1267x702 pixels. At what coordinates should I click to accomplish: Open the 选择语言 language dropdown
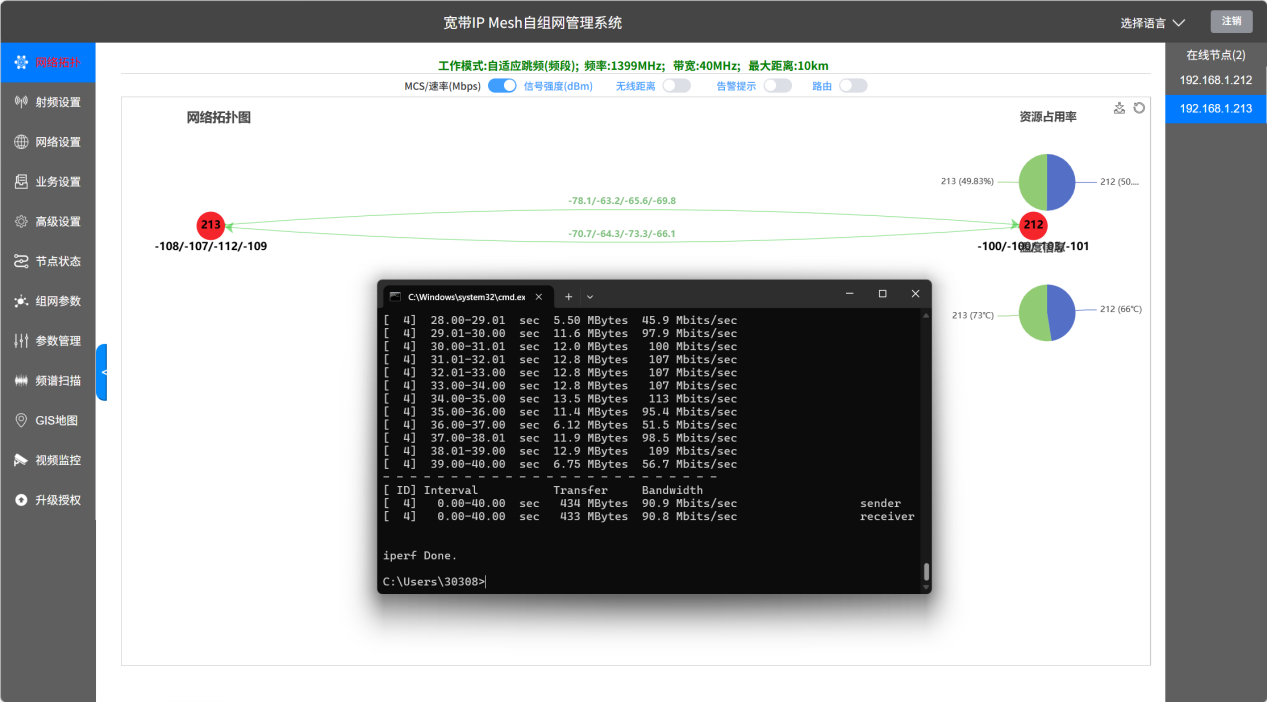pos(1153,22)
